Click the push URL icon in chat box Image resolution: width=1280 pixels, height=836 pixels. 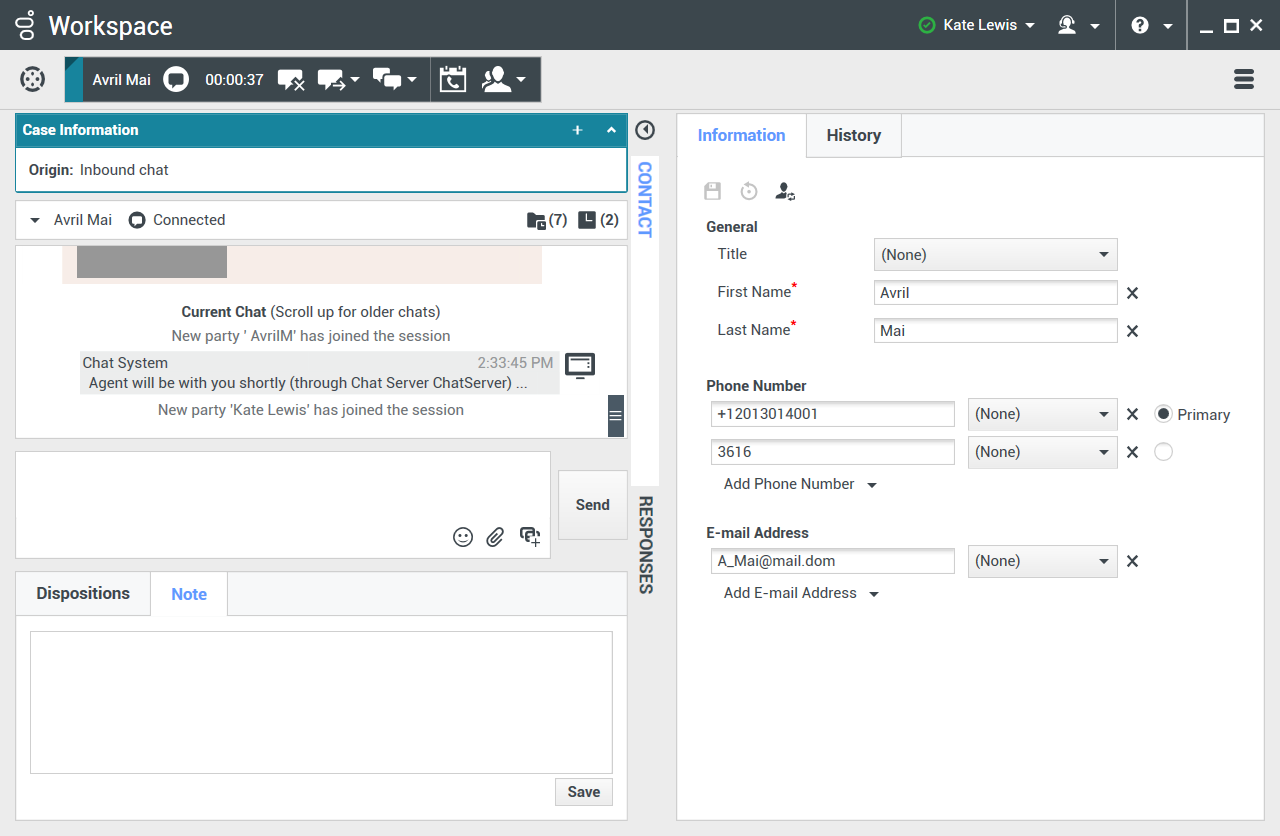tap(529, 537)
